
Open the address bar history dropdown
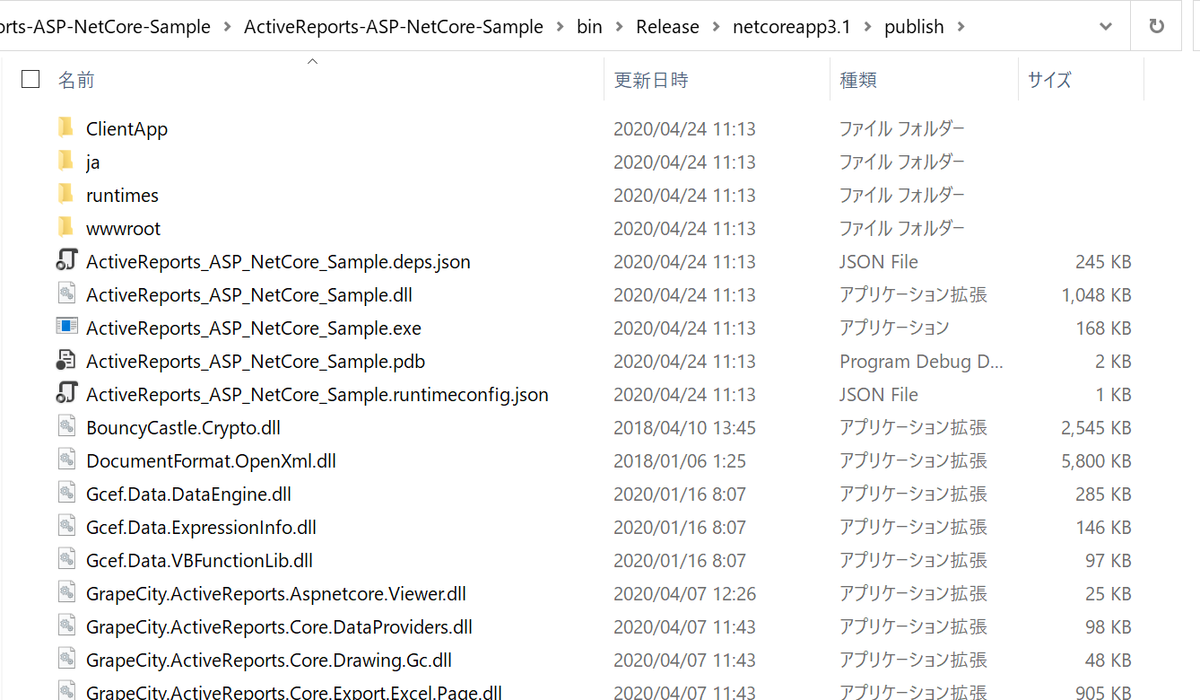[1105, 27]
